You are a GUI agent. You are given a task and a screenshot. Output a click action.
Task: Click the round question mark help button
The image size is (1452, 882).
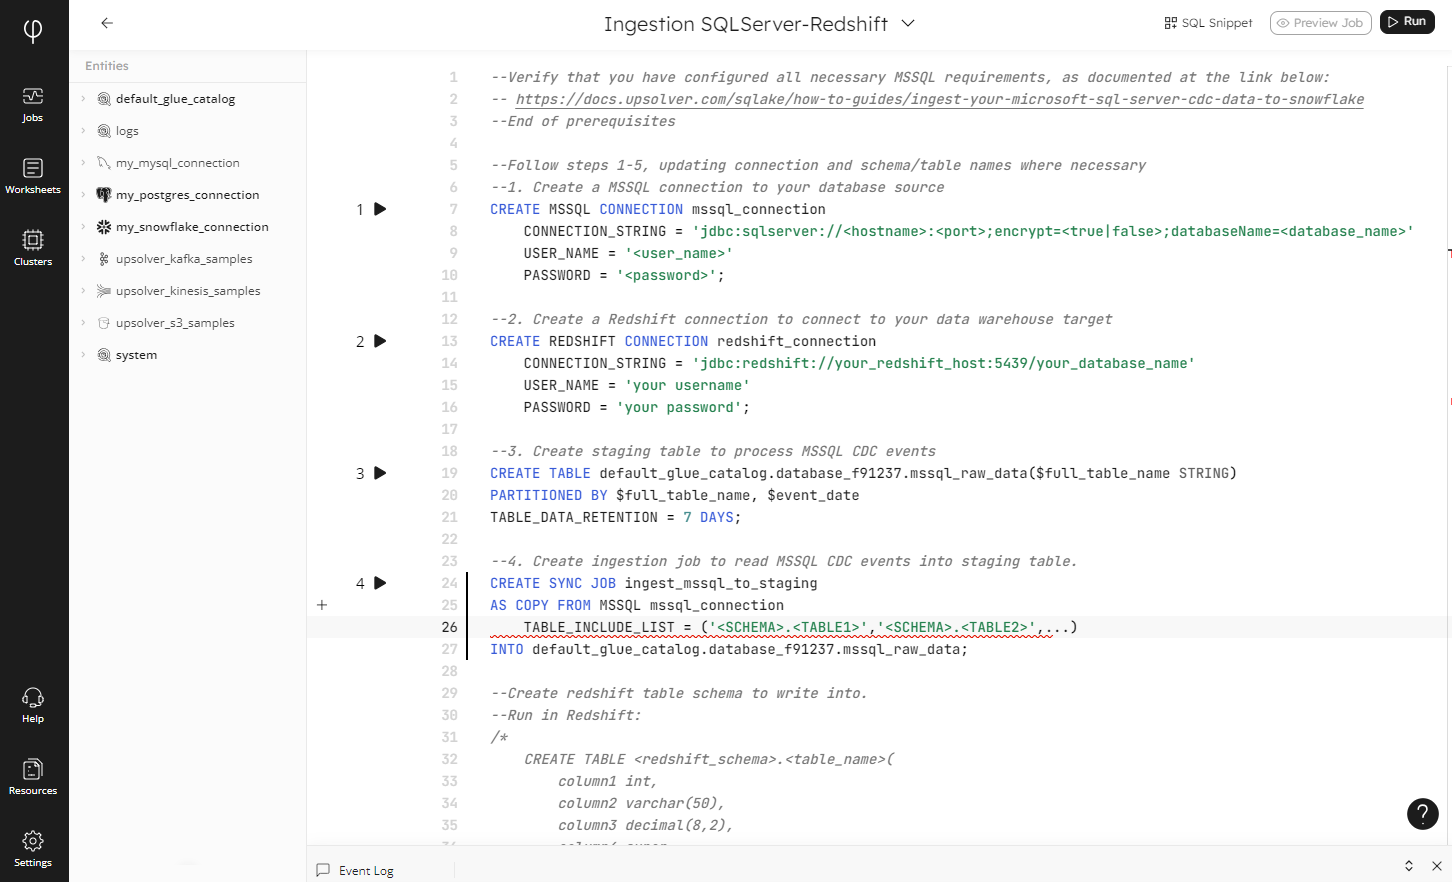click(1422, 814)
